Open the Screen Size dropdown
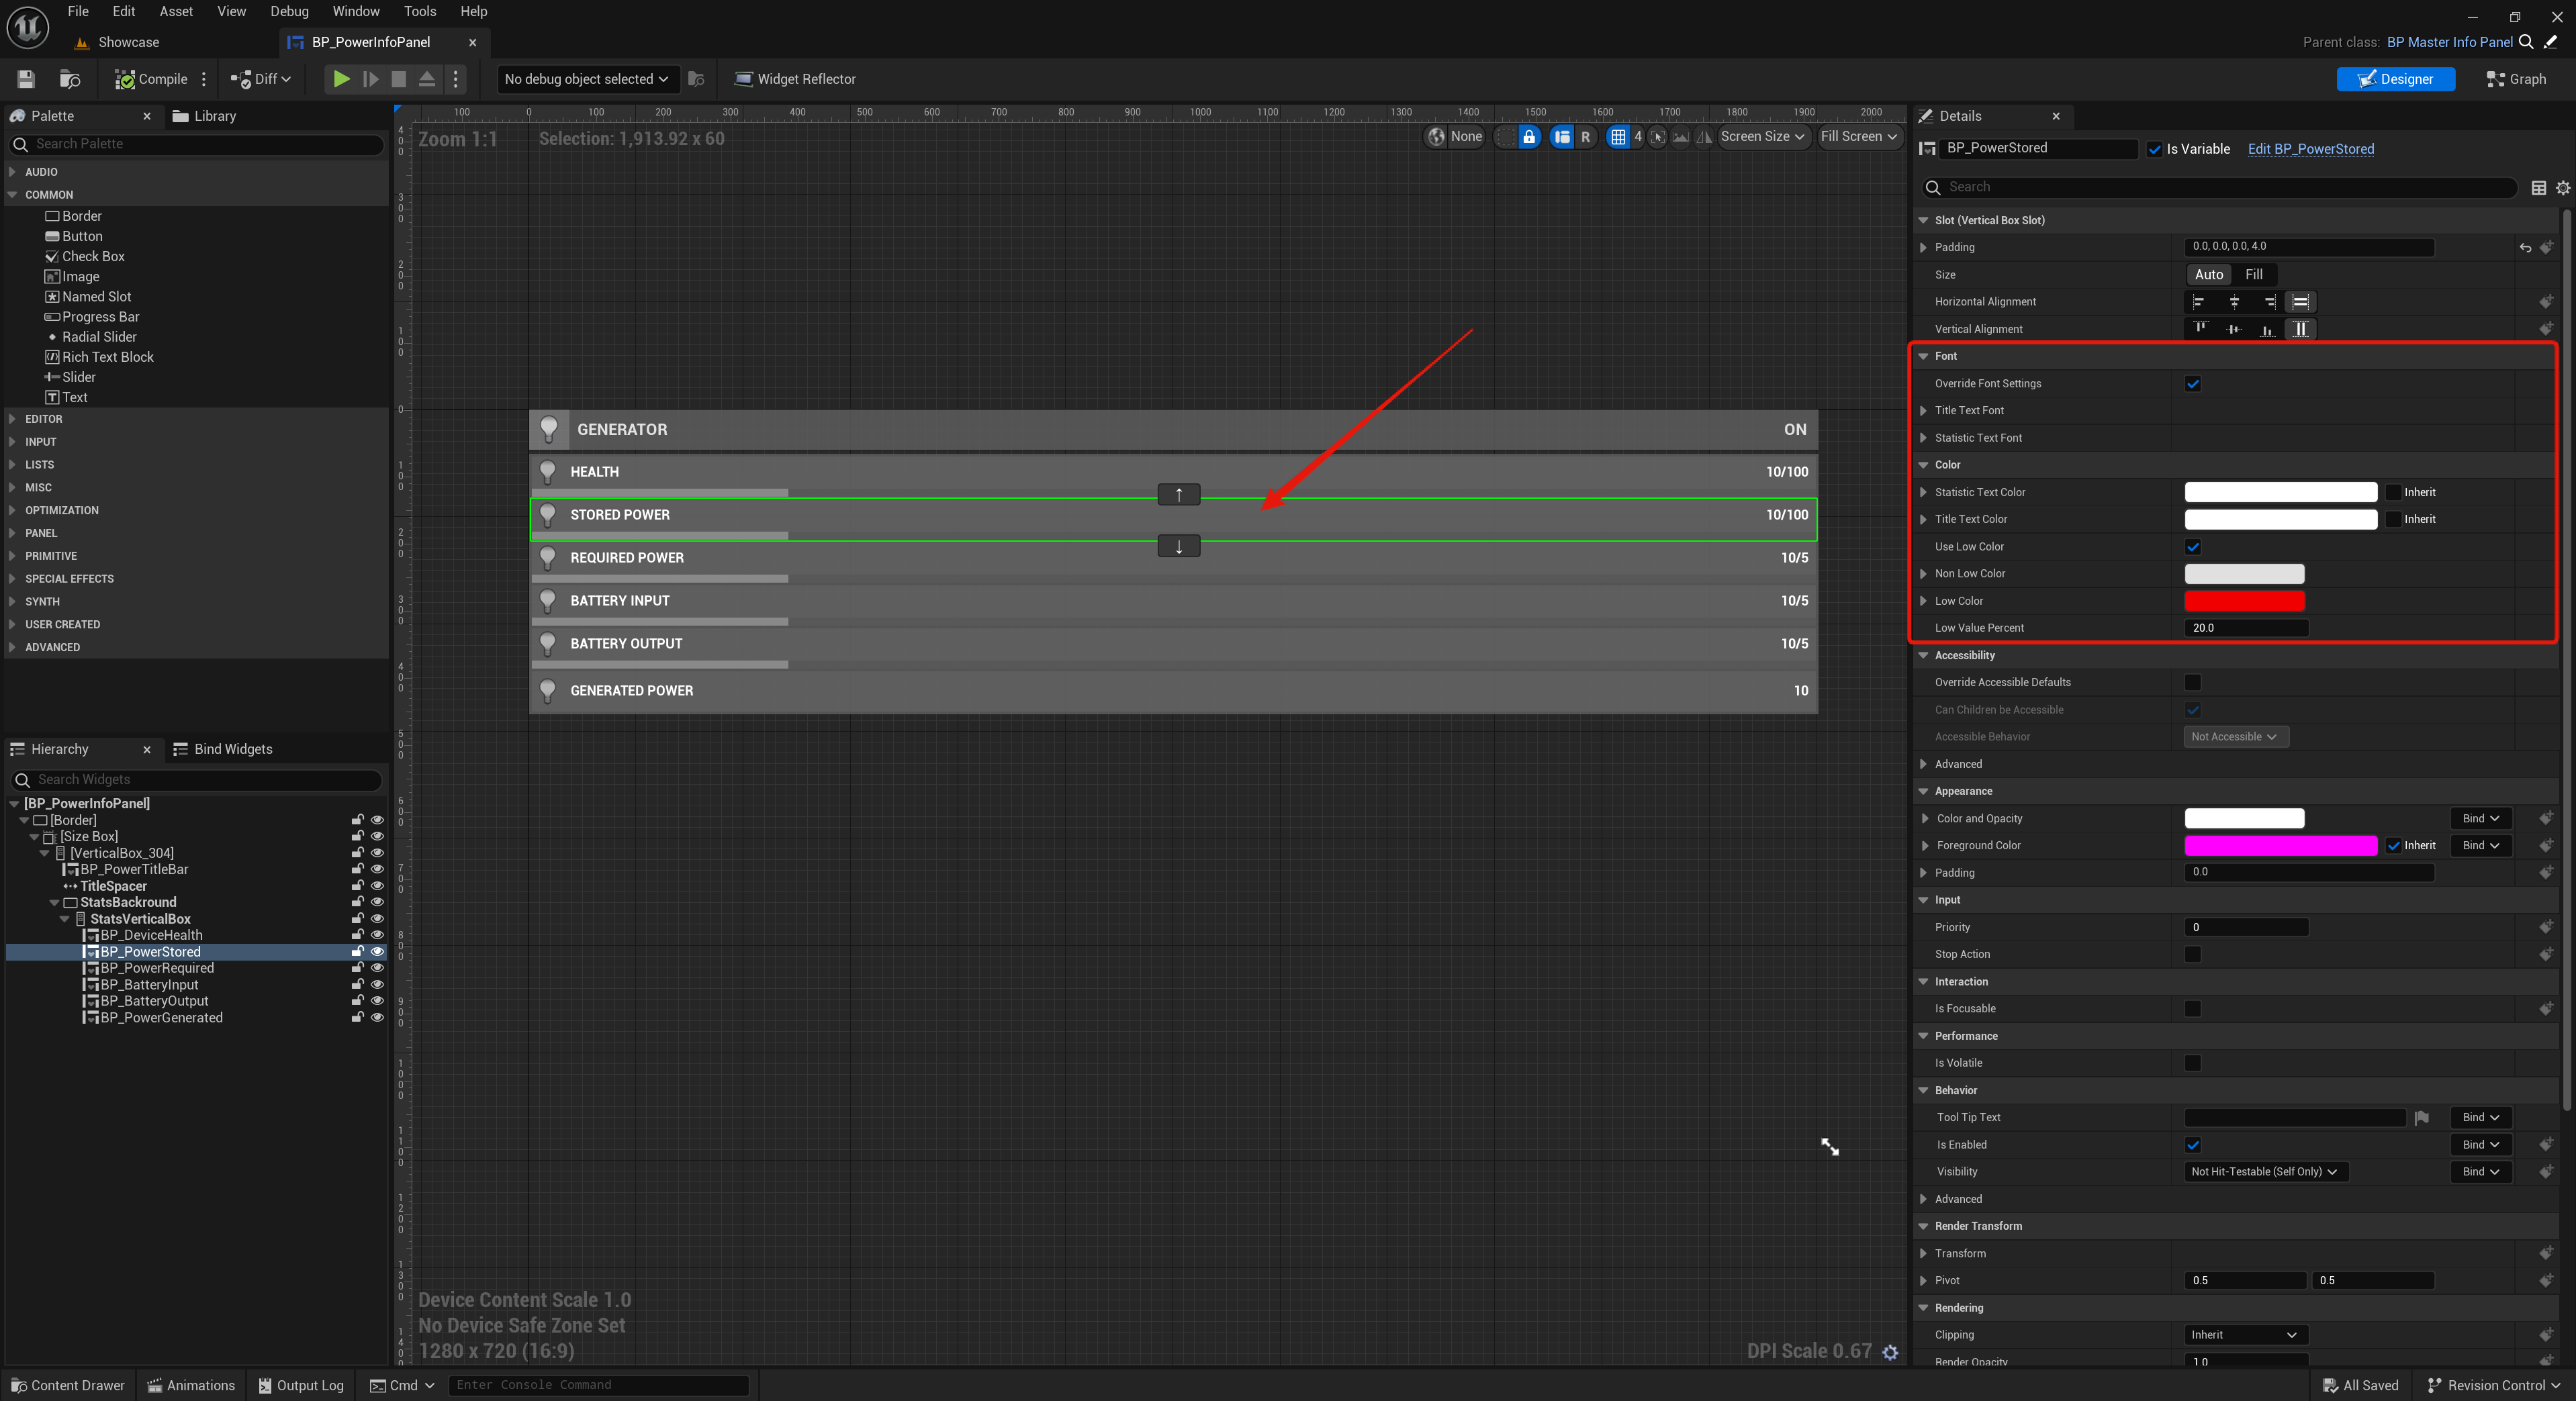Screen dimensions: 2576x1401 pos(1762,137)
